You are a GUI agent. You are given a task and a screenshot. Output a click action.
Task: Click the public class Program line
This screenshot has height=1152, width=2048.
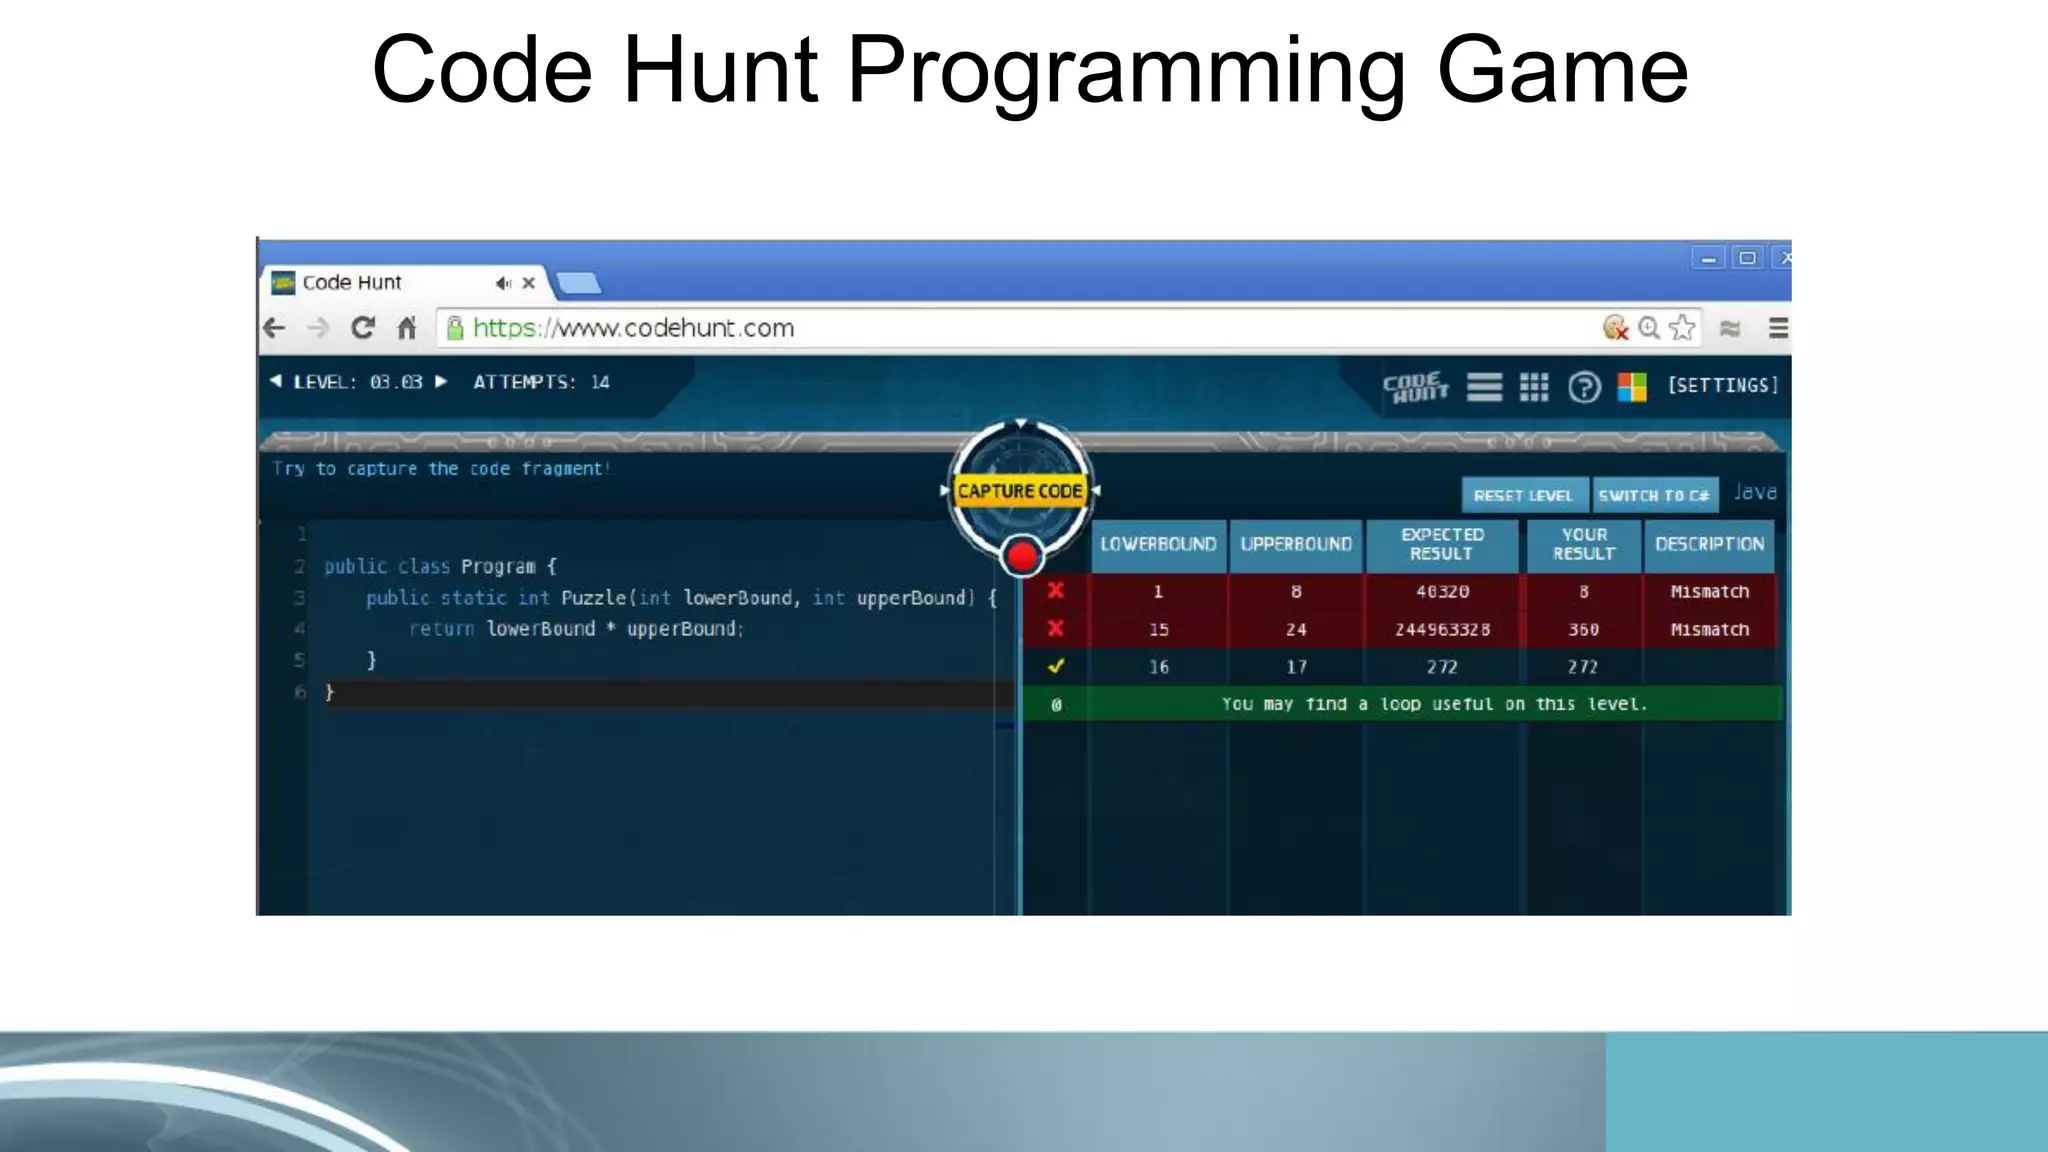pyautogui.click(x=440, y=566)
